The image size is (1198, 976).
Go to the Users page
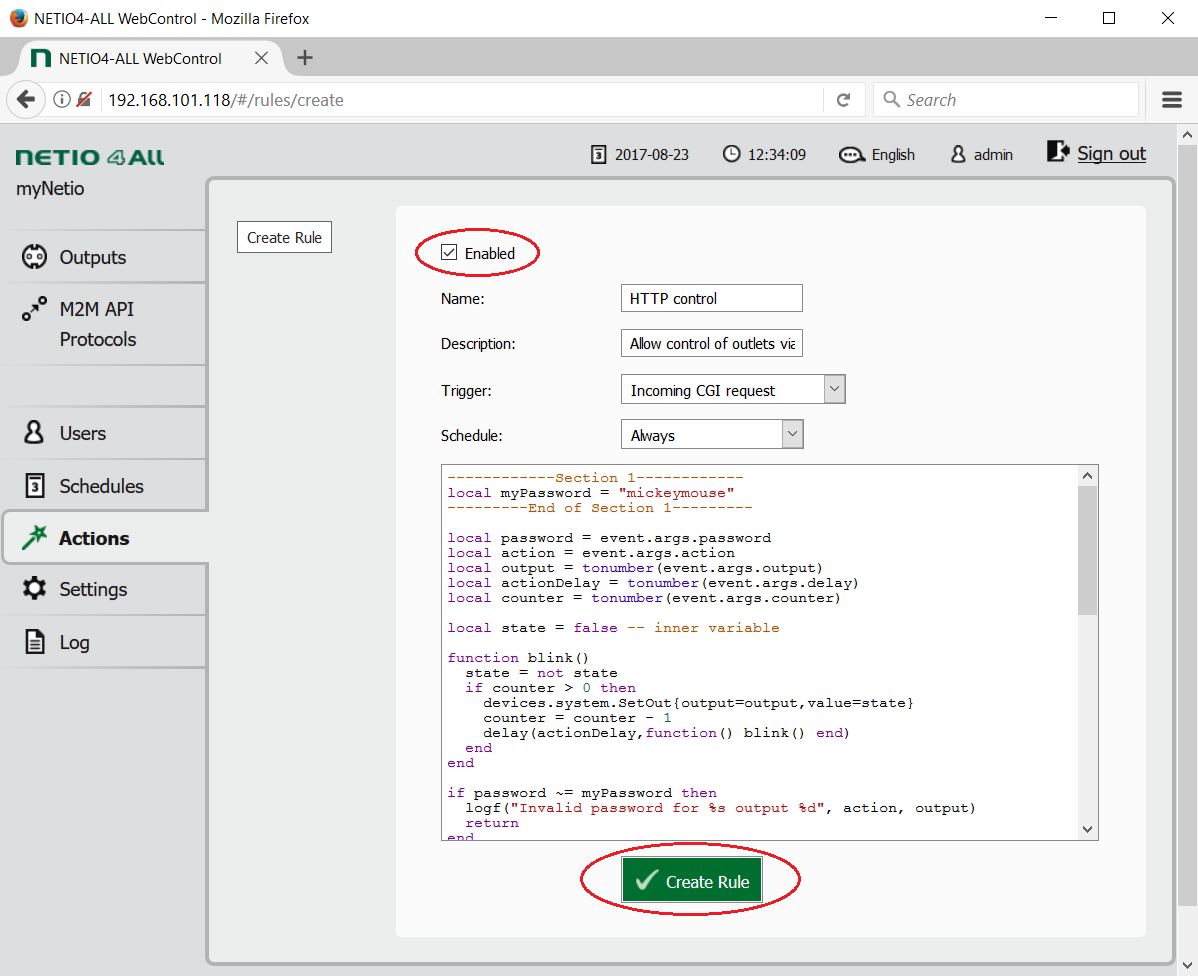point(104,433)
